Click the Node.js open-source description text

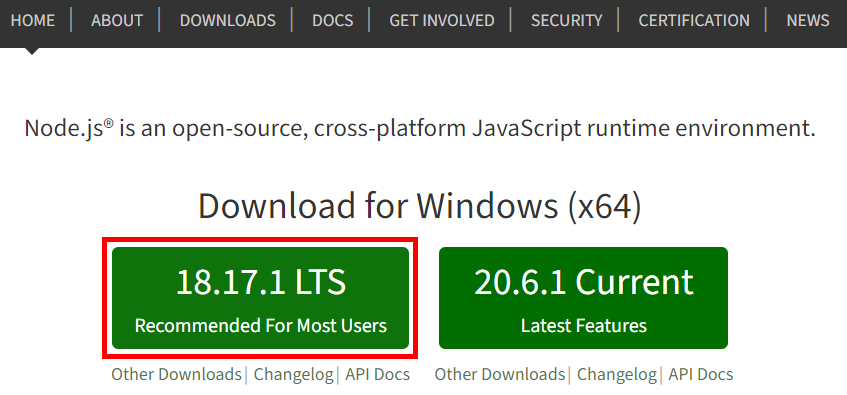tap(420, 129)
